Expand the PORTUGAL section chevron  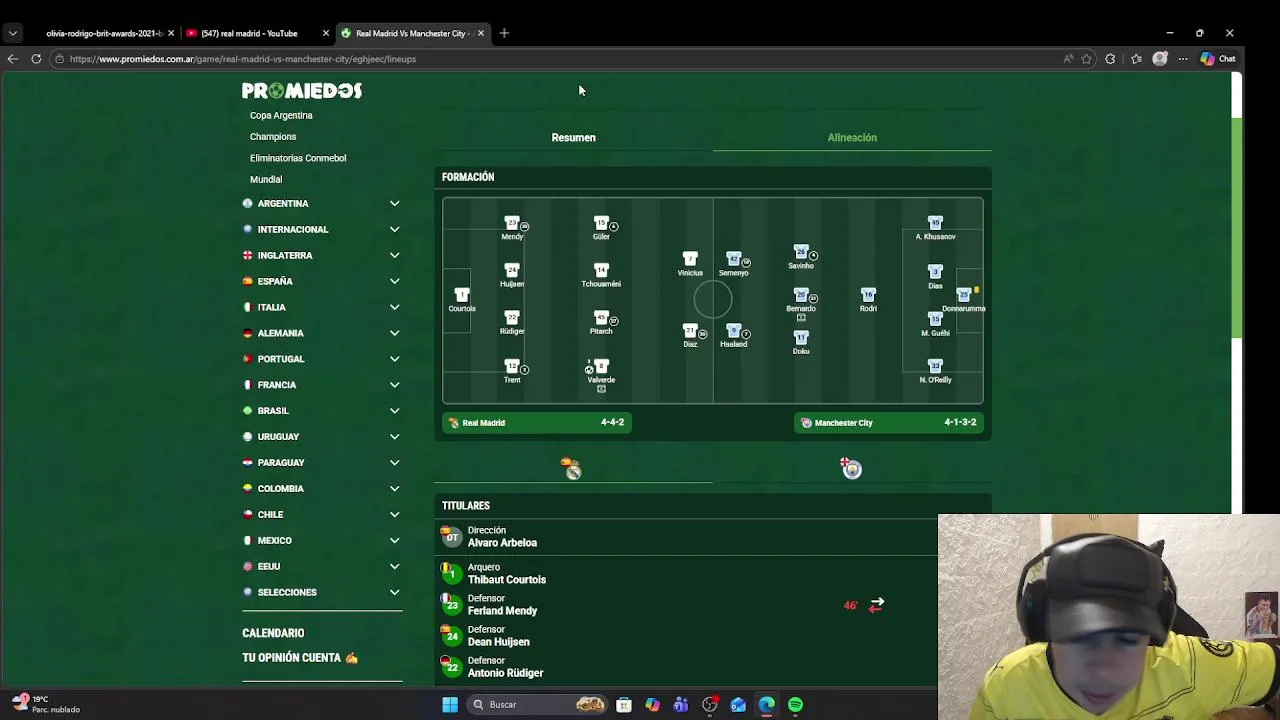pos(394,359)
